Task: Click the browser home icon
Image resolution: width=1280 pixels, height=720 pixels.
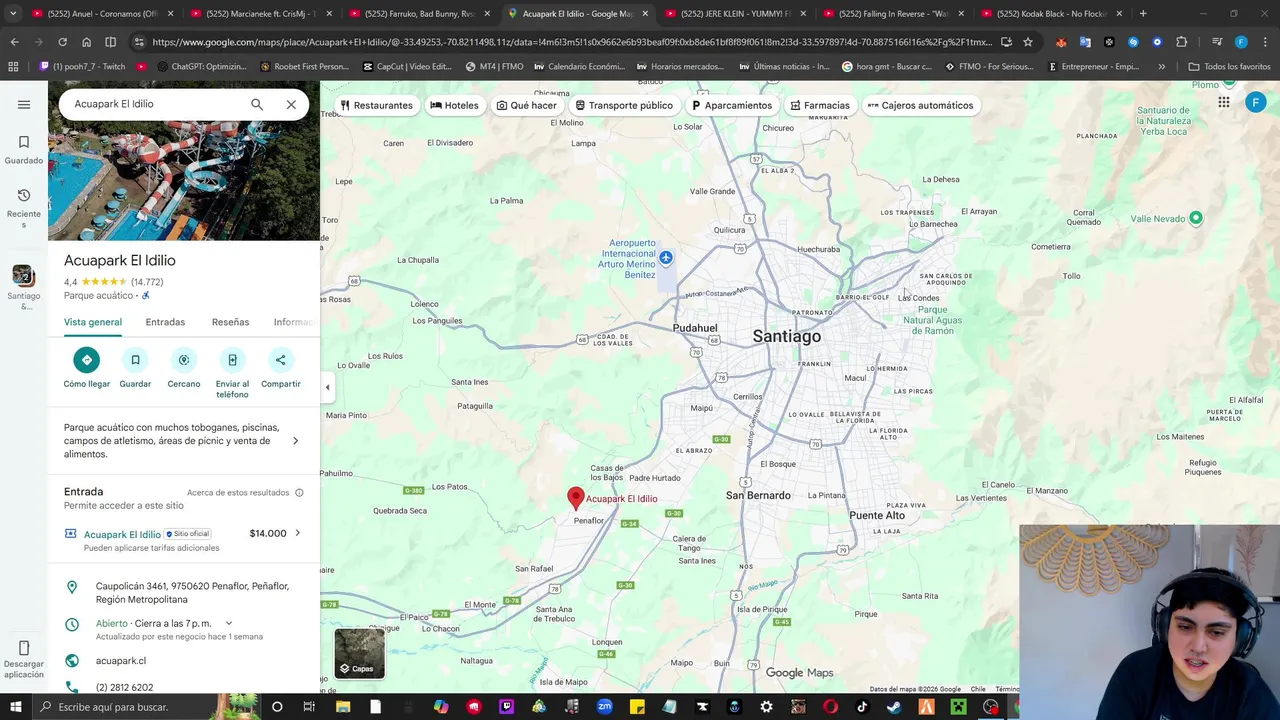Action: coord(86,42)
